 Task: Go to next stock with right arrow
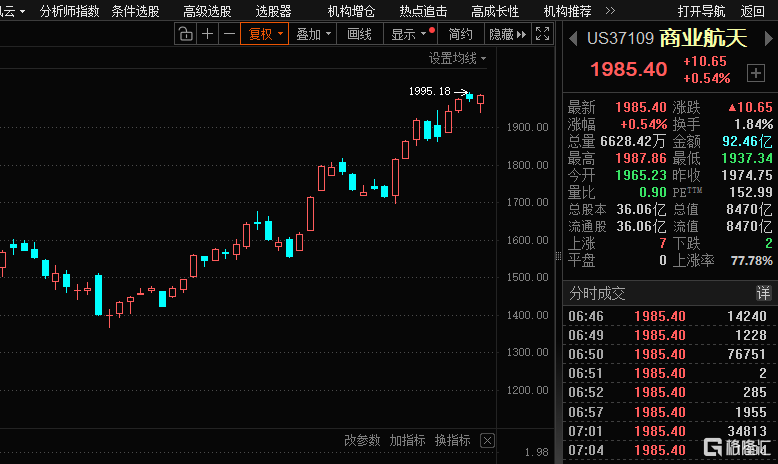tap(769, 39)
